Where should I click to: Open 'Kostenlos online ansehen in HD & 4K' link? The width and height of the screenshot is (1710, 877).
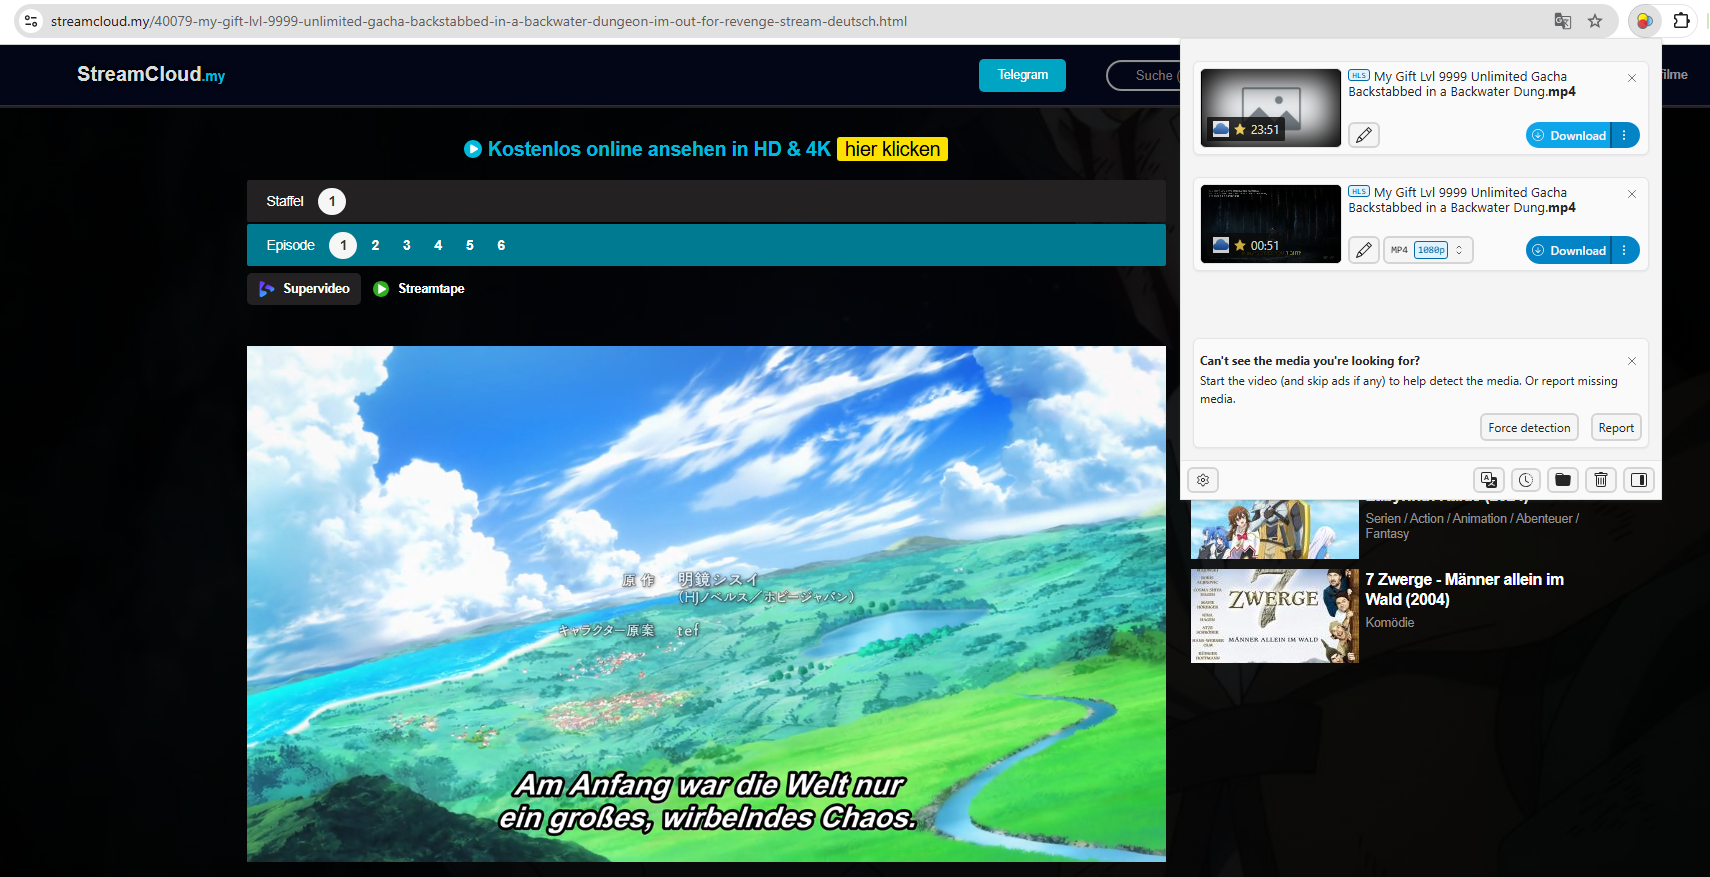click(659, 149)
